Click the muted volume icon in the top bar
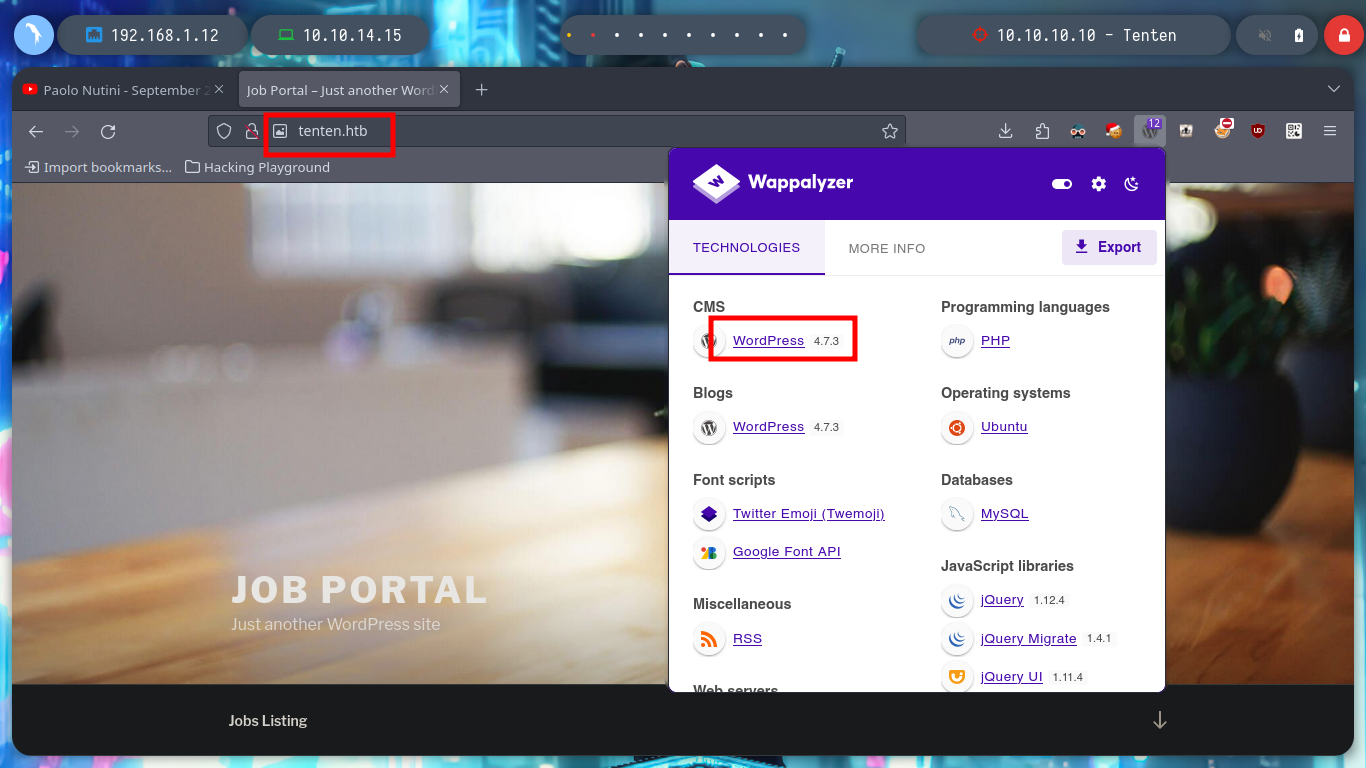The width and height of the screenshot is (1366, 768). pyautogui.click(x=1264, y=35)
